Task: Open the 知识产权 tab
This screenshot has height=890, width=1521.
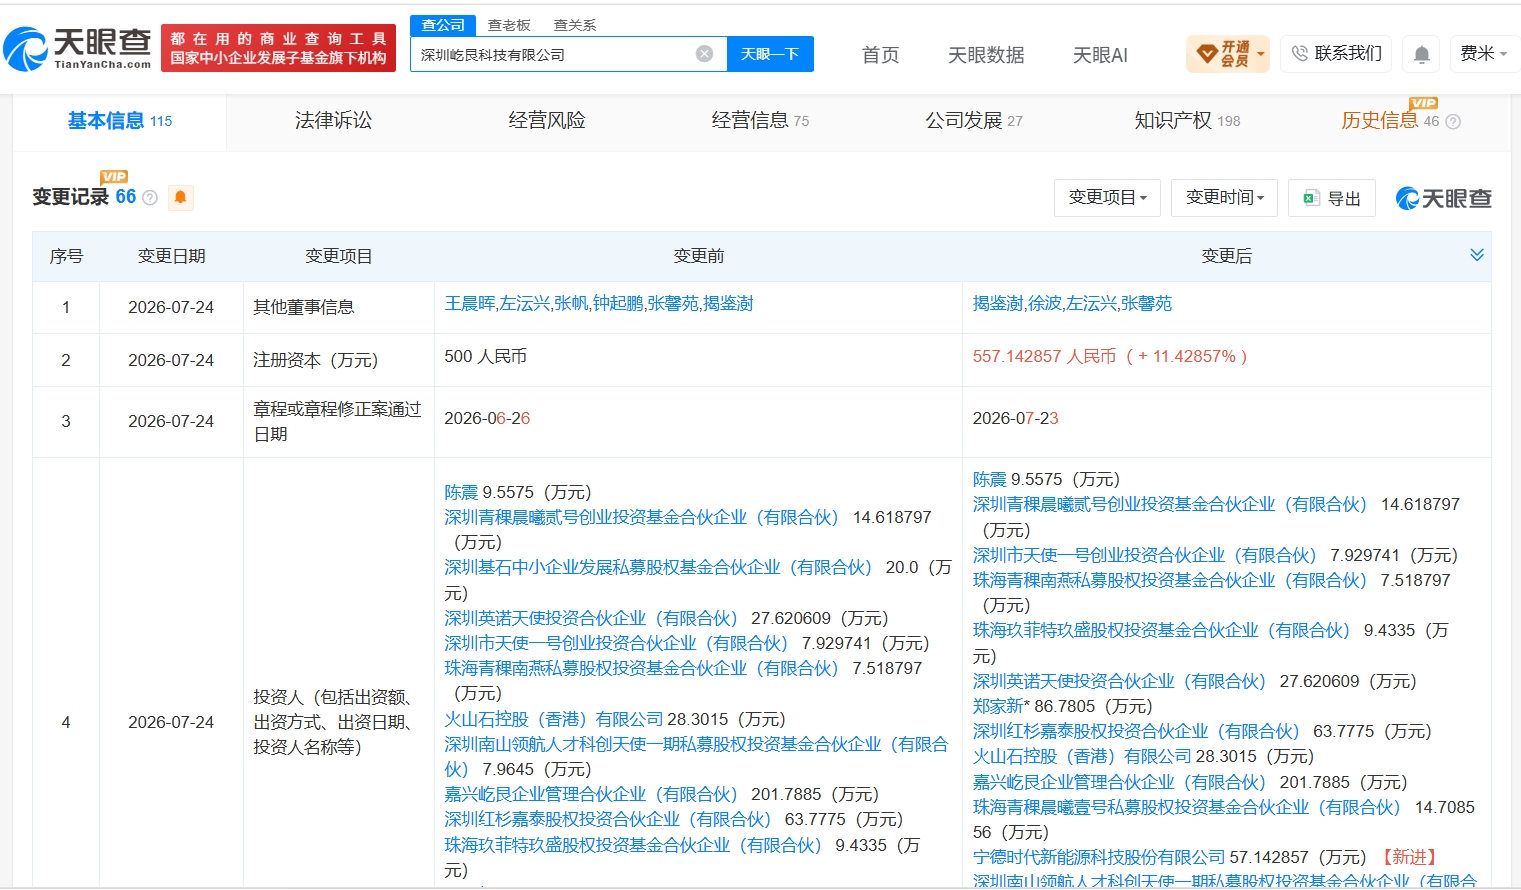Action: pyautogui.click(x=1187, y=121)
